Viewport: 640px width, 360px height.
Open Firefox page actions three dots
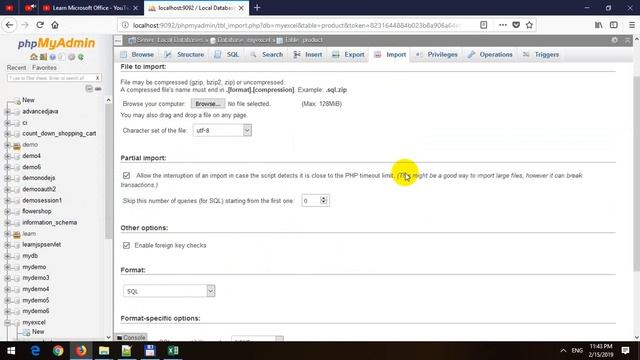pos(503,25)
